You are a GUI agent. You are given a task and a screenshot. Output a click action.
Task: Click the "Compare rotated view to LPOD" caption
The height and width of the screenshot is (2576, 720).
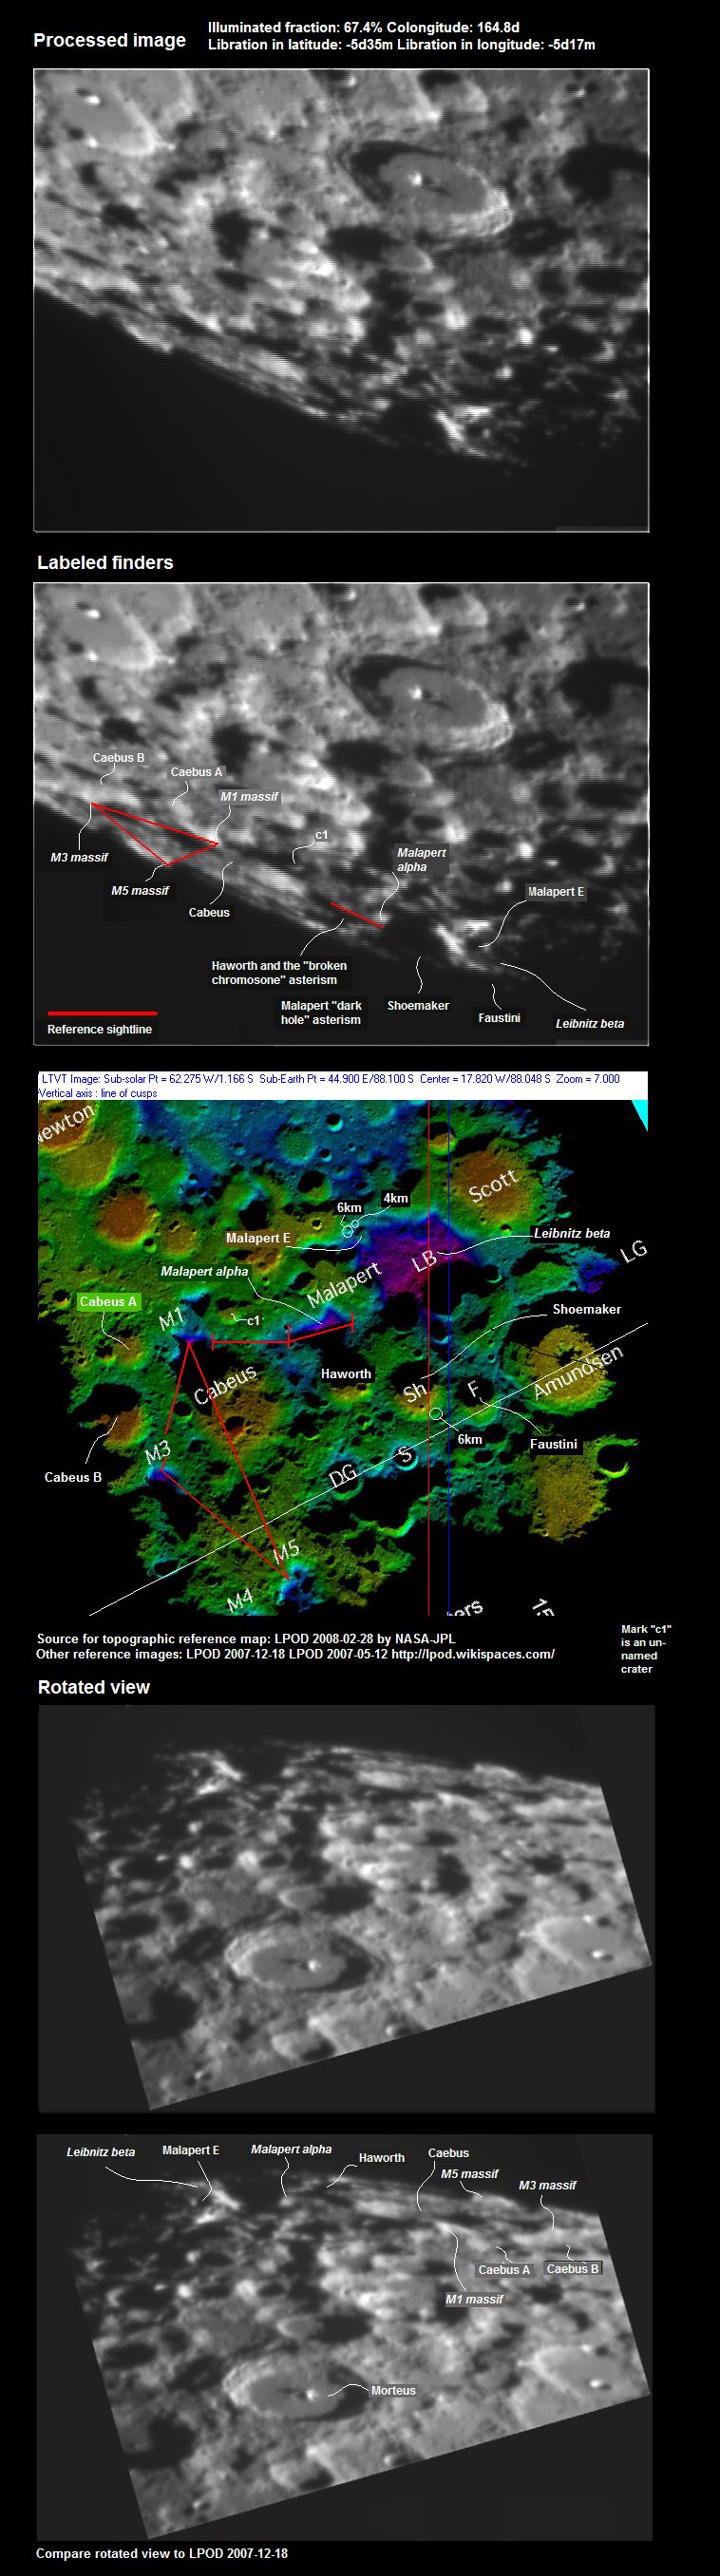162,2553
